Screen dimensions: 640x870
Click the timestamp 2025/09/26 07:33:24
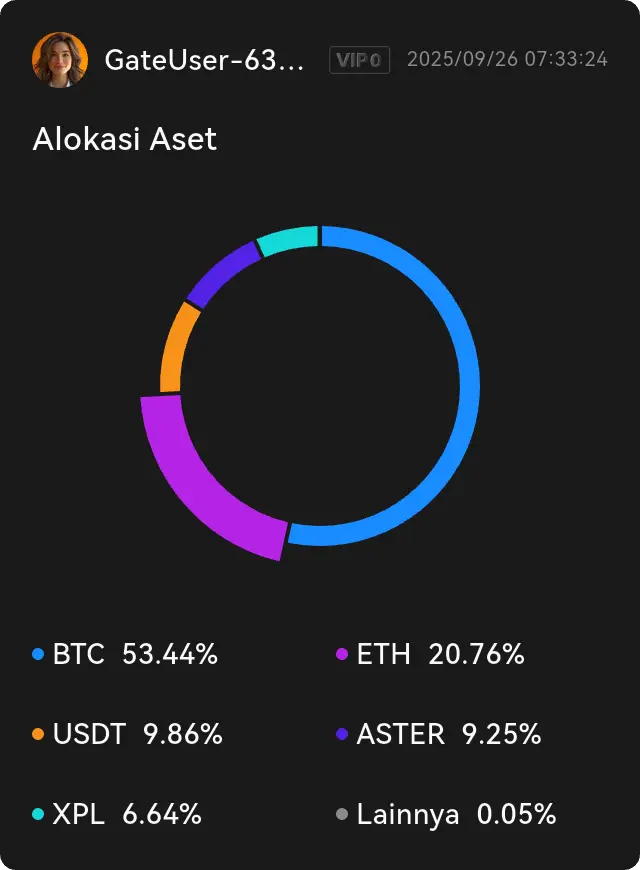pos(507,60)
